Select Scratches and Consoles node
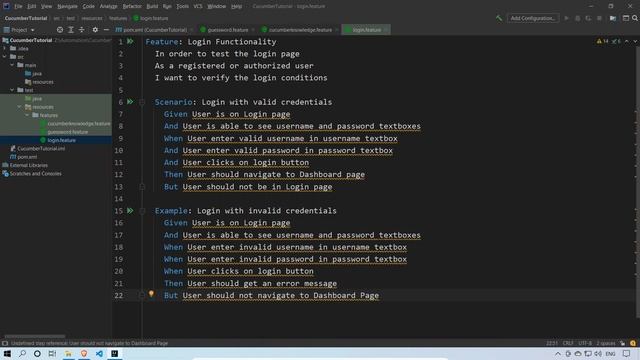 (36, 173)
